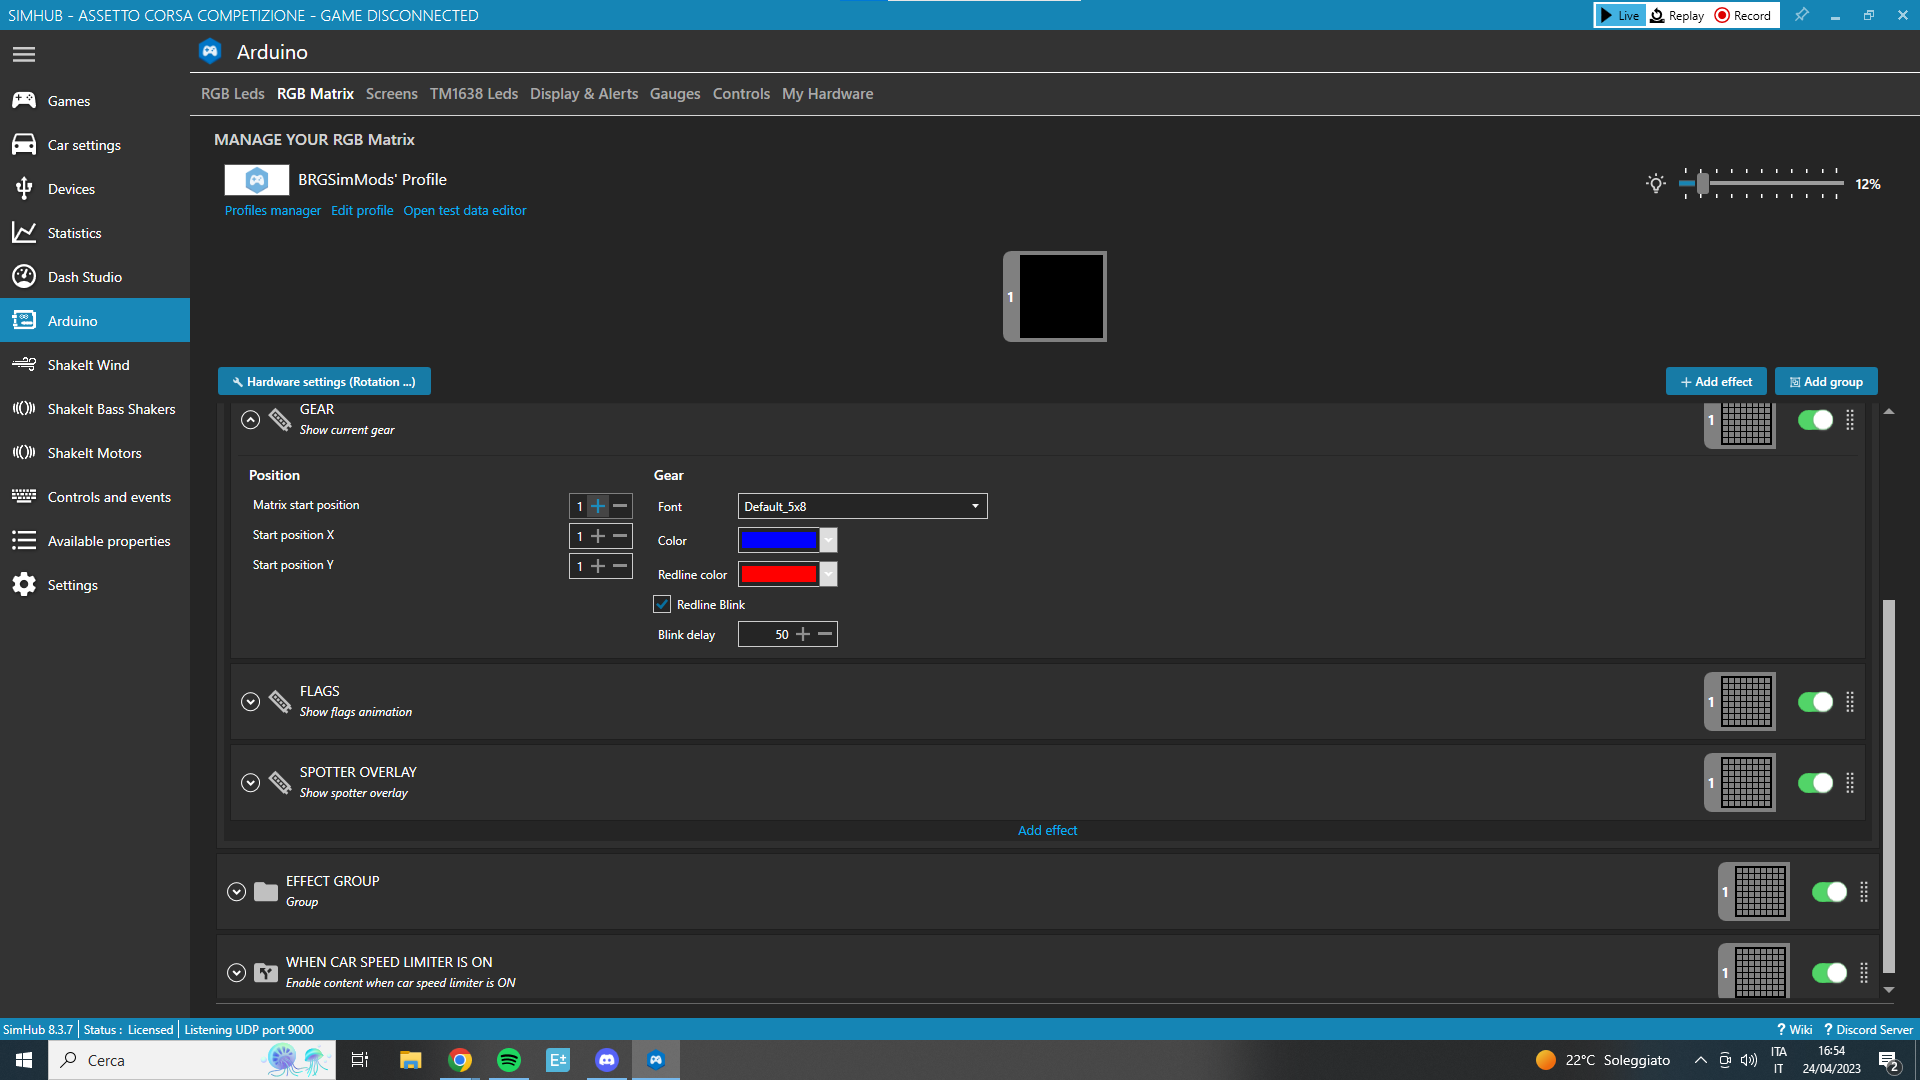This screenshot has height=1080, width=1920.
Task: Disable the SPOTTER OVERLAY toggle
Action: [1815, 783]
